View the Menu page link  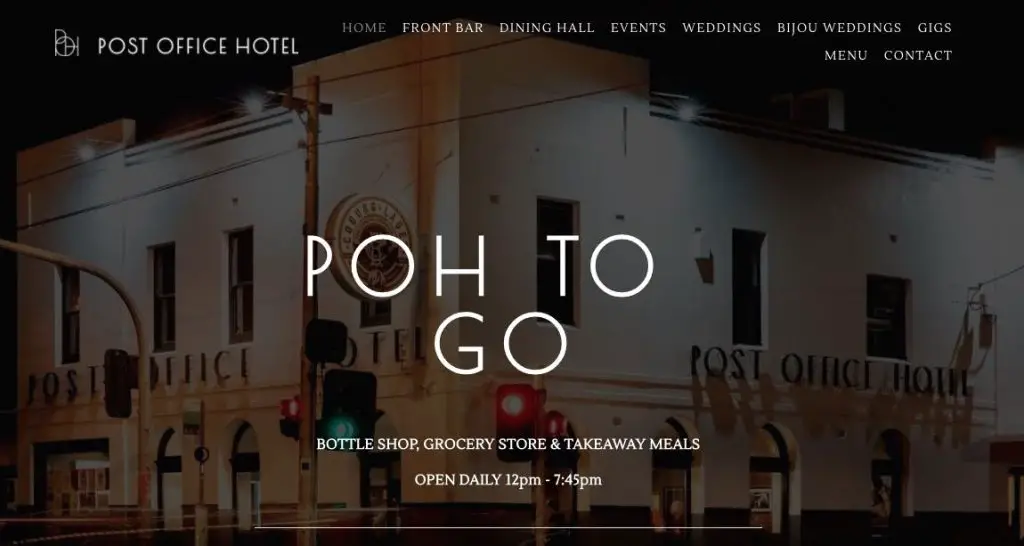tap(846, 56)
